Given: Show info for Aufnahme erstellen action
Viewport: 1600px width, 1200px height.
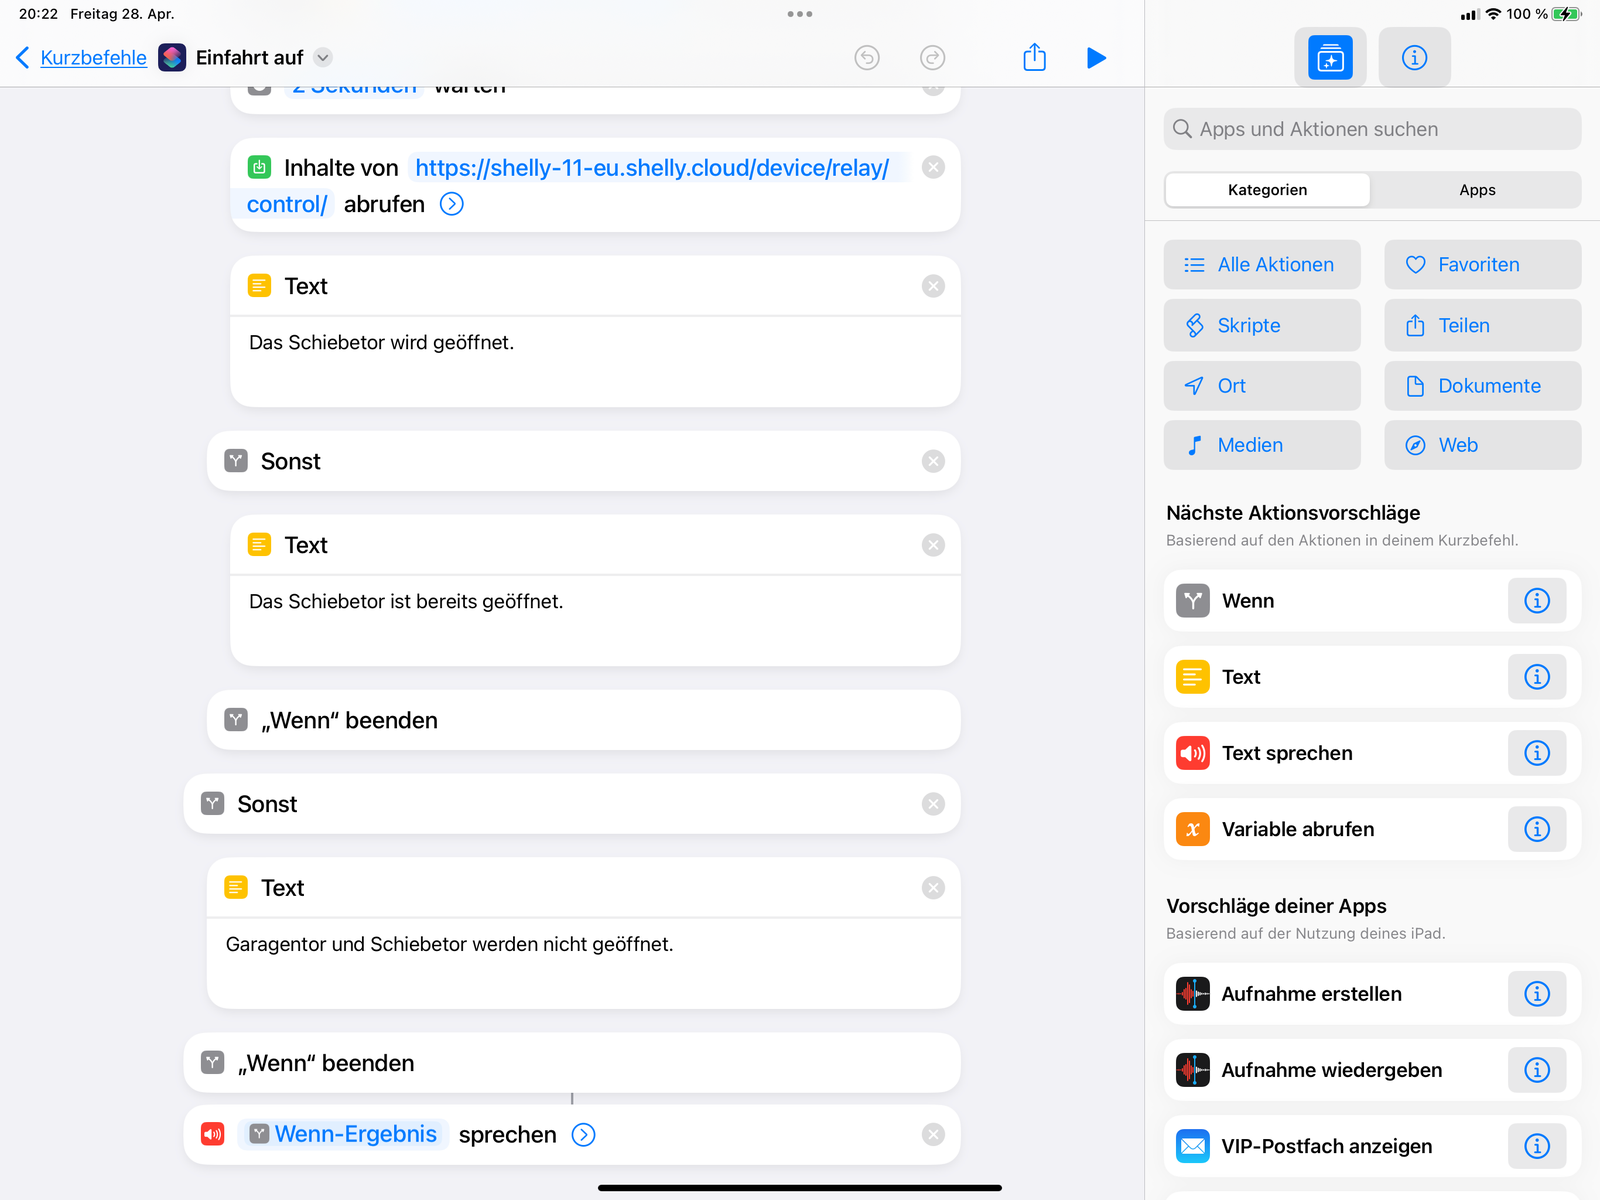Looking at the screenshot, I should point(1536,994).
